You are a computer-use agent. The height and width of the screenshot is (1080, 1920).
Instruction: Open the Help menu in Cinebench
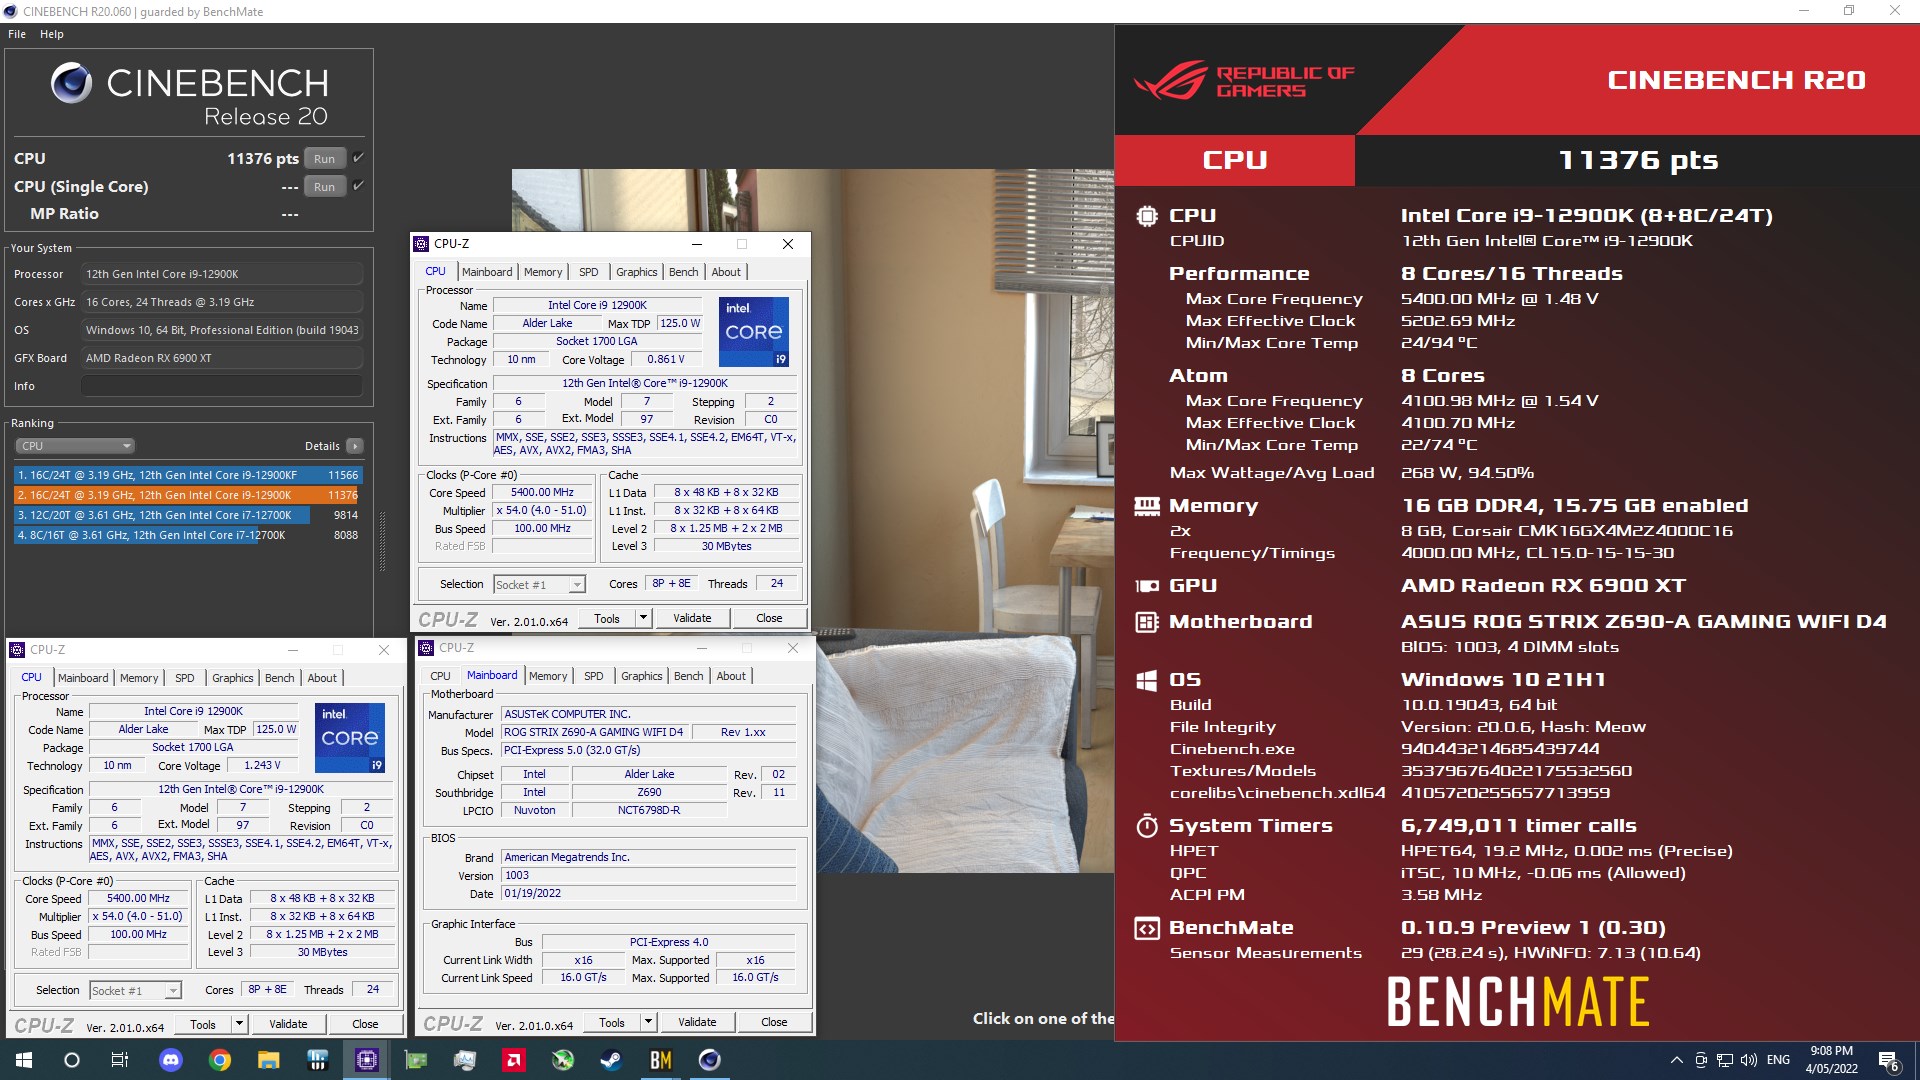pyautogui.click(x=52, y=34)
